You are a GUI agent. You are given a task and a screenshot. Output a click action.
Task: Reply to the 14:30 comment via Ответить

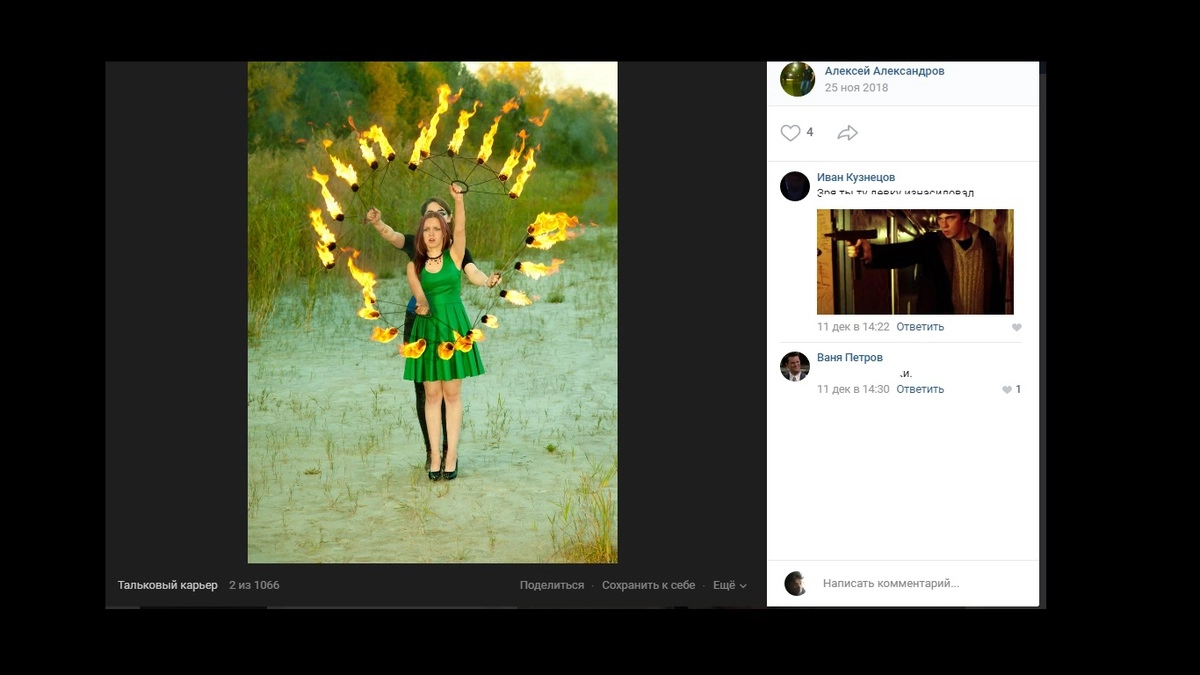[x=920, y=389]
